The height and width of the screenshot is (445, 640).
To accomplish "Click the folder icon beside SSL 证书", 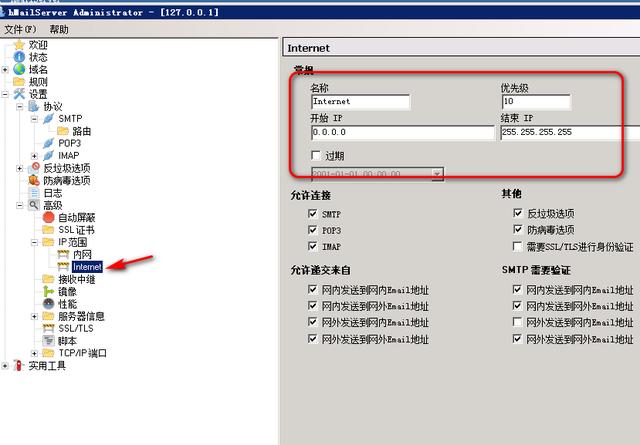I will (48, 230).
